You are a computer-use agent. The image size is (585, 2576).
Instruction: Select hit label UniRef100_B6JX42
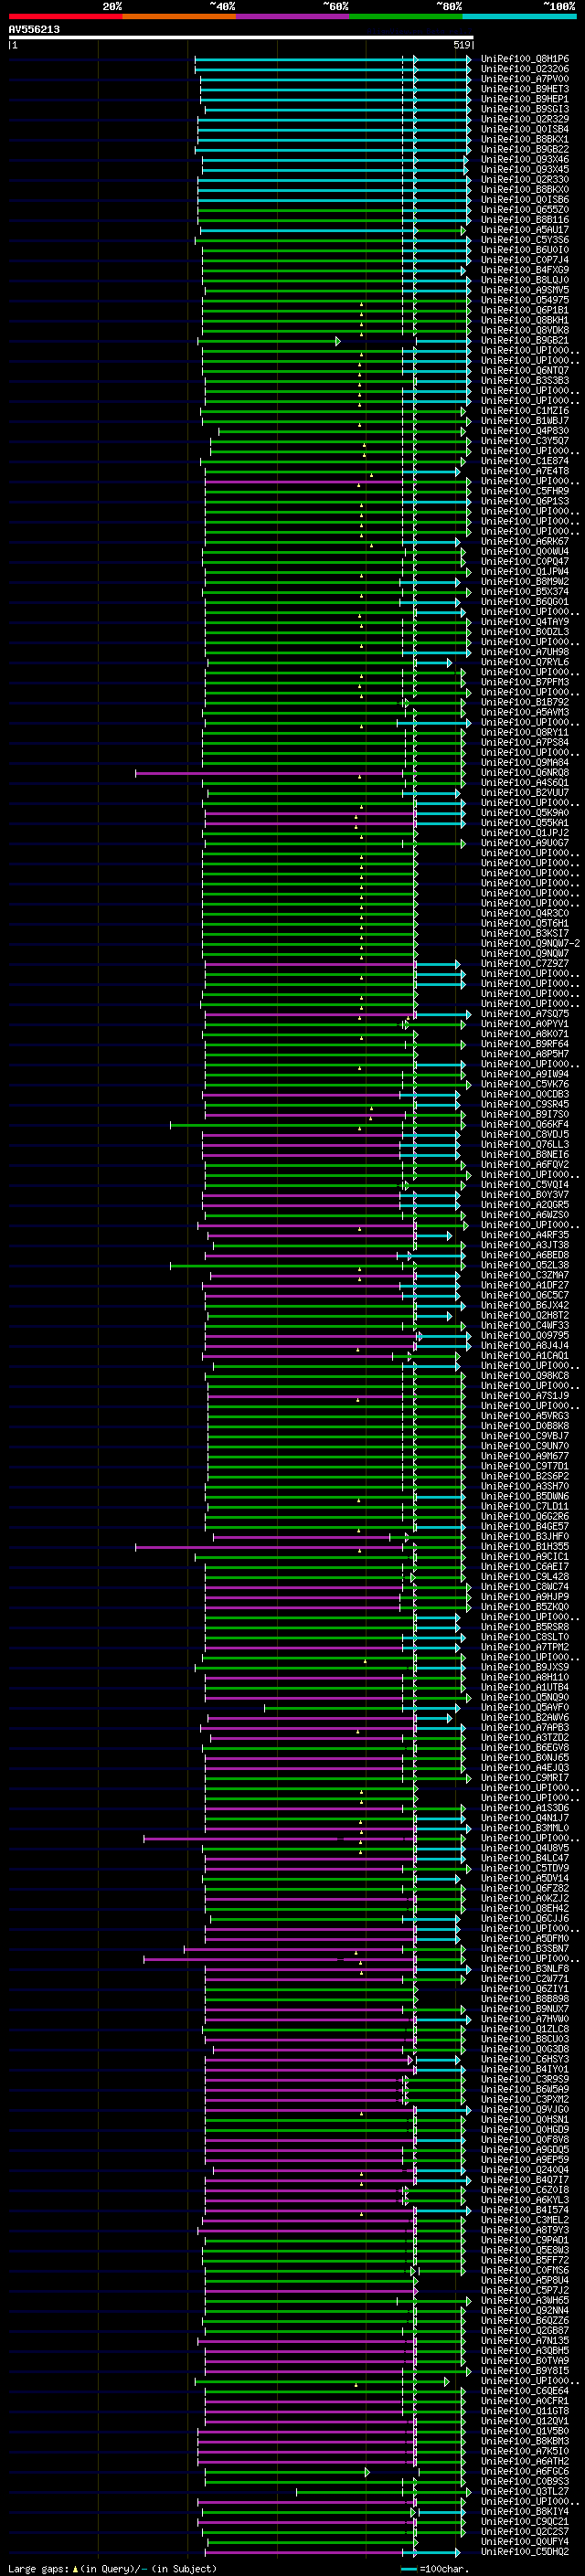click(x=525, y=1305)
